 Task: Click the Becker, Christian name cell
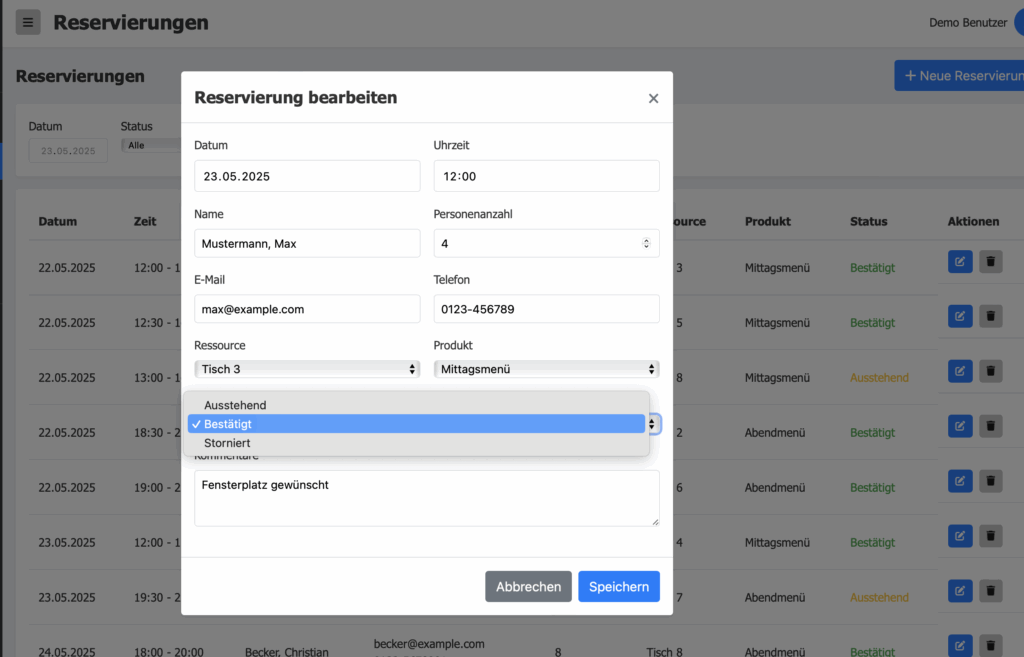click(x=287, y=652)
